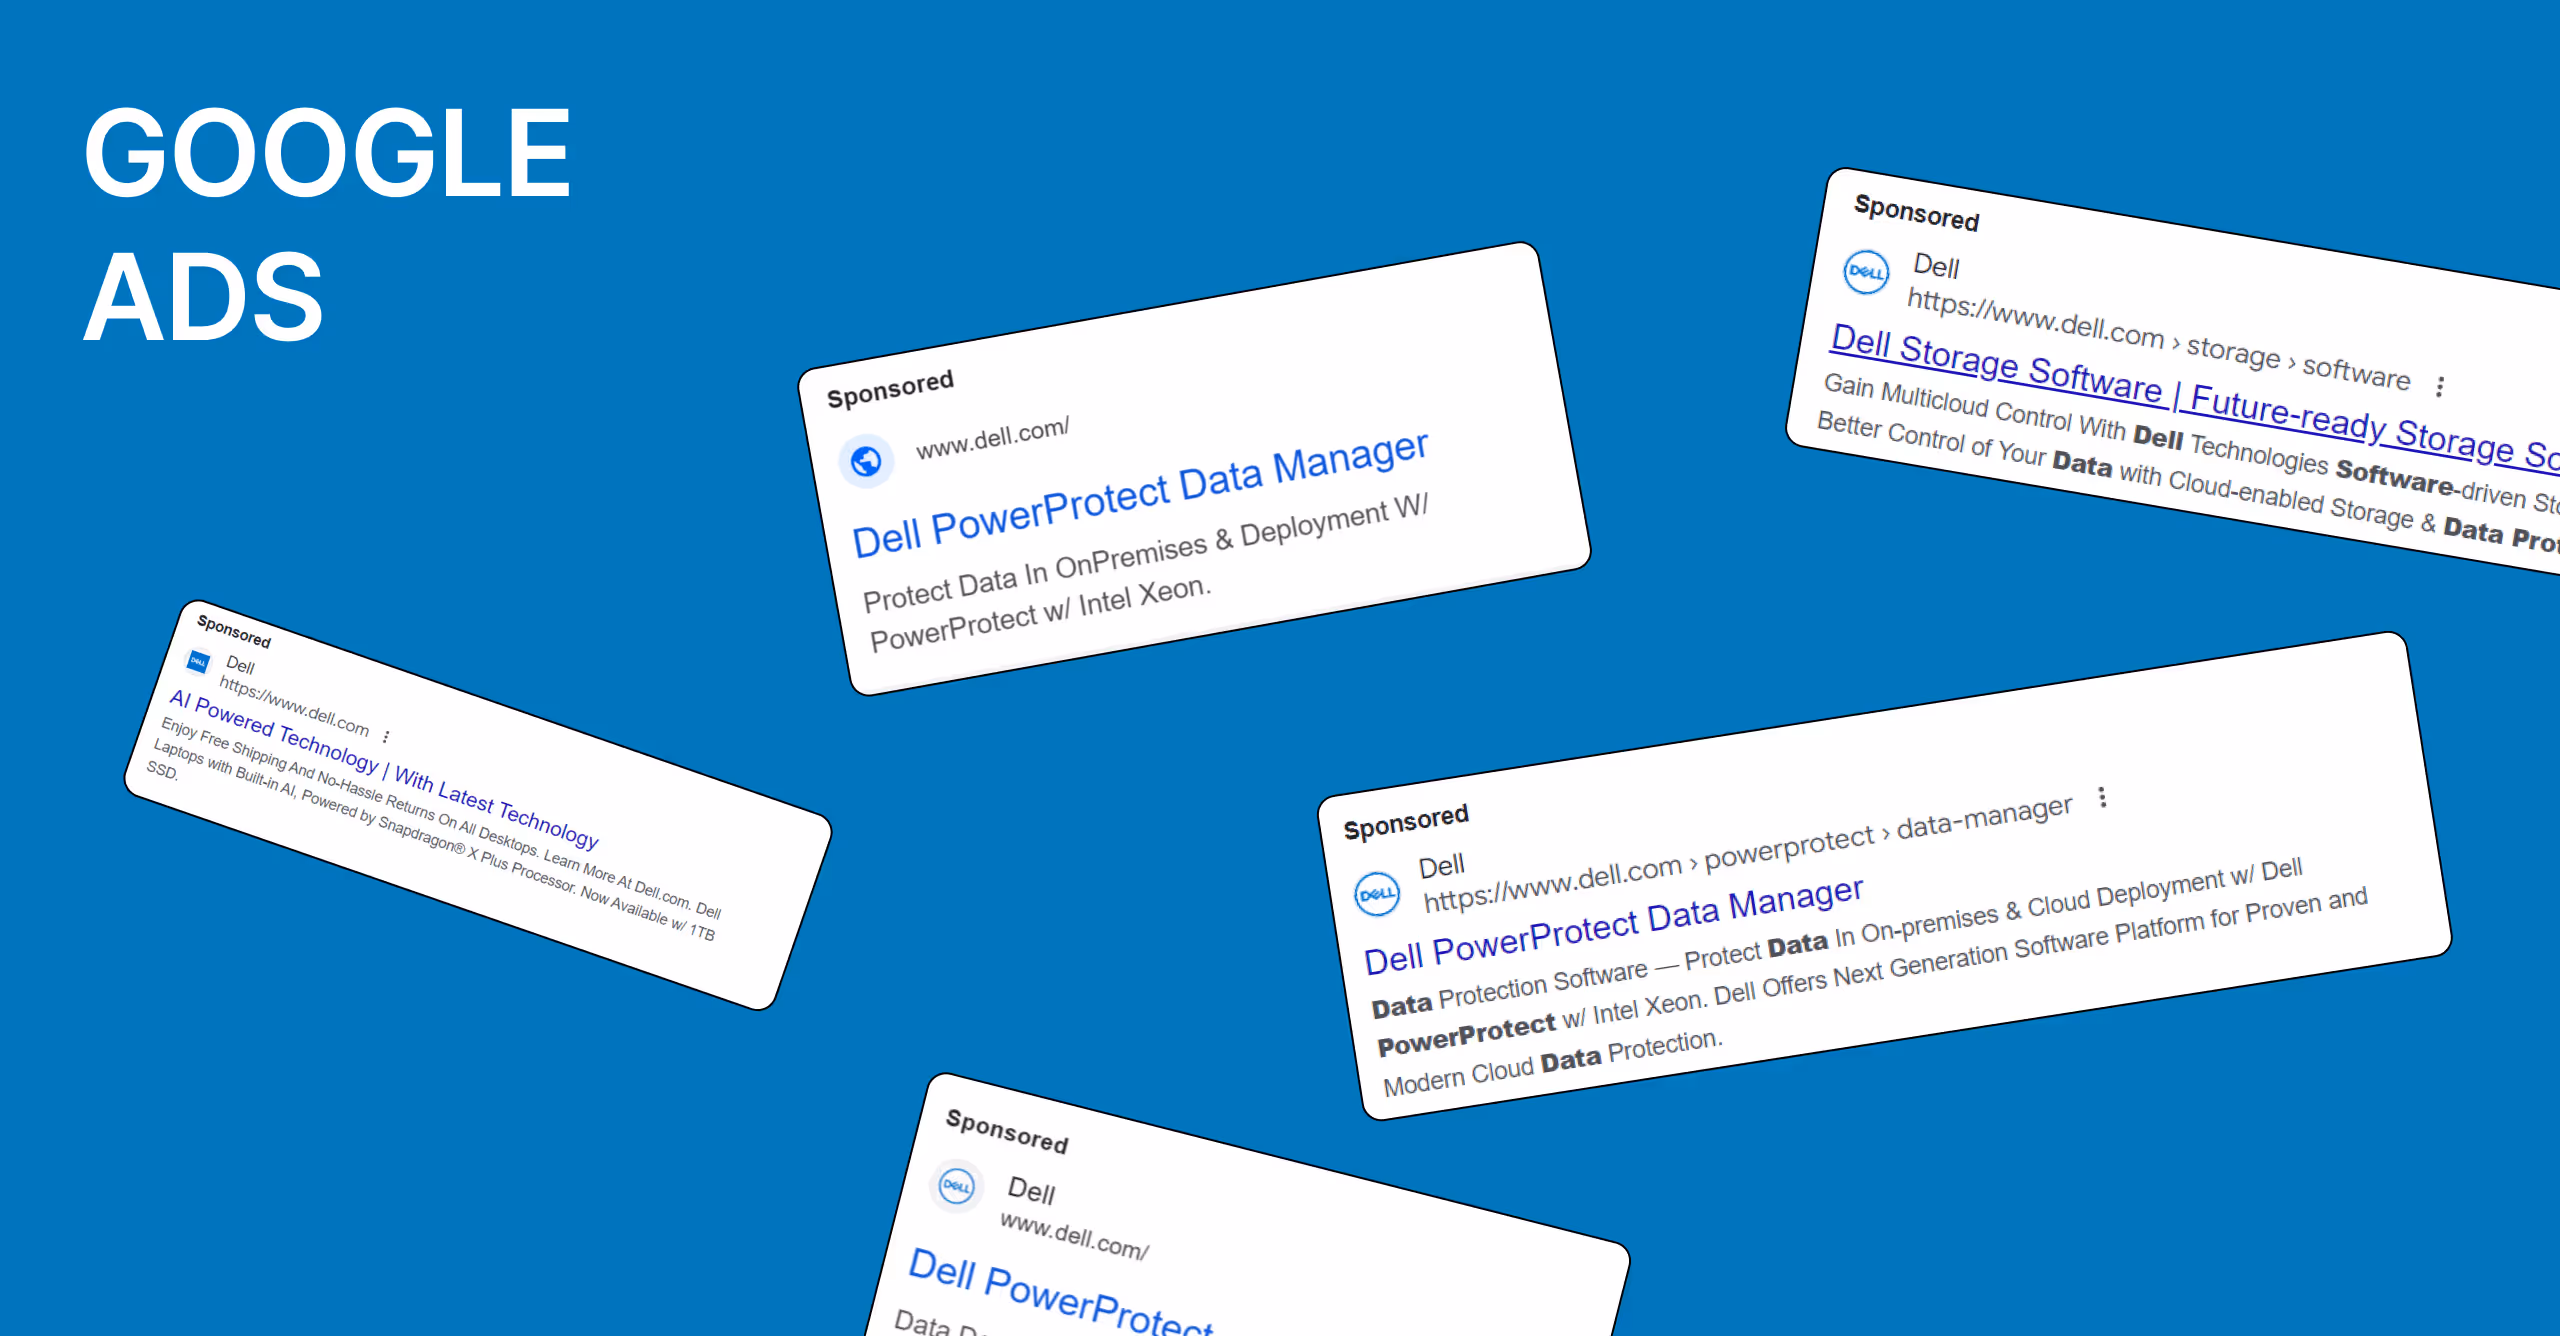This screenshot has height=1336, width=2560.
Task: Click Dell logo in Storage Software ad
Action: click(1866, 272)
